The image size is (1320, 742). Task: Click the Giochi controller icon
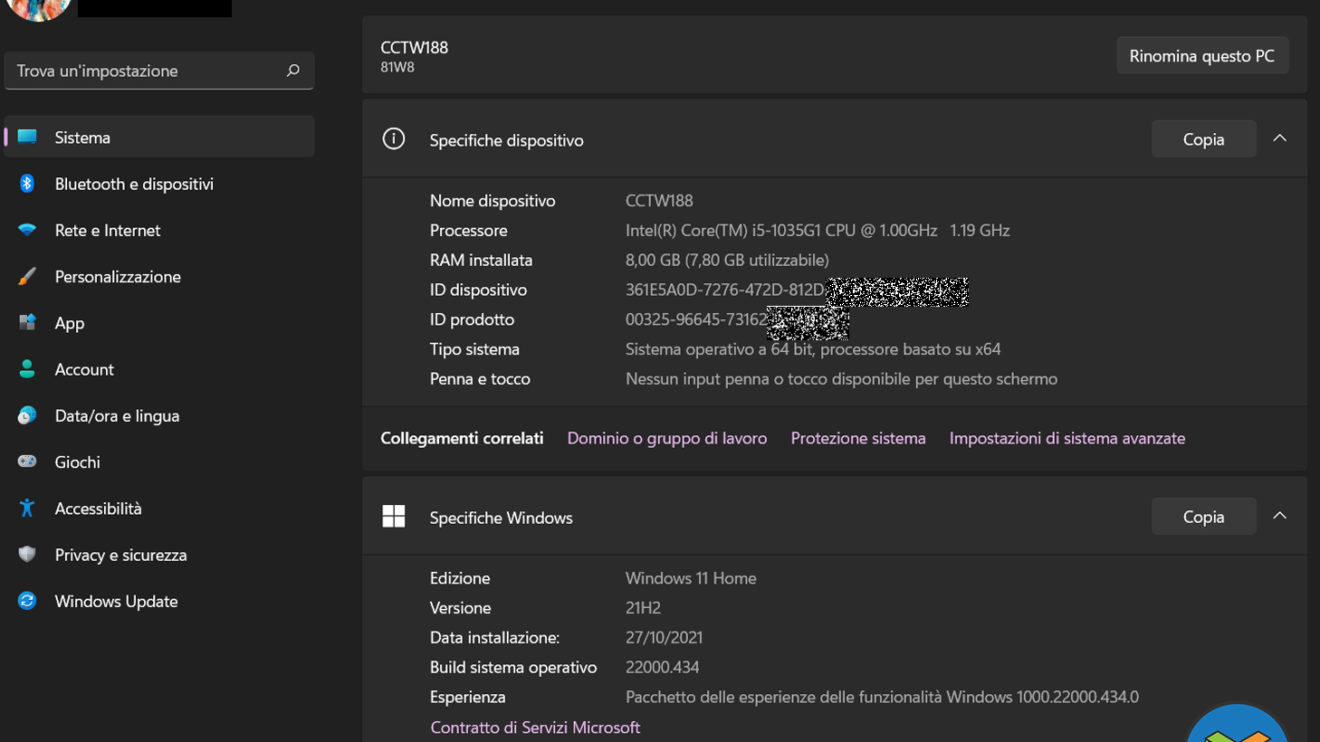tap(27, 462)
